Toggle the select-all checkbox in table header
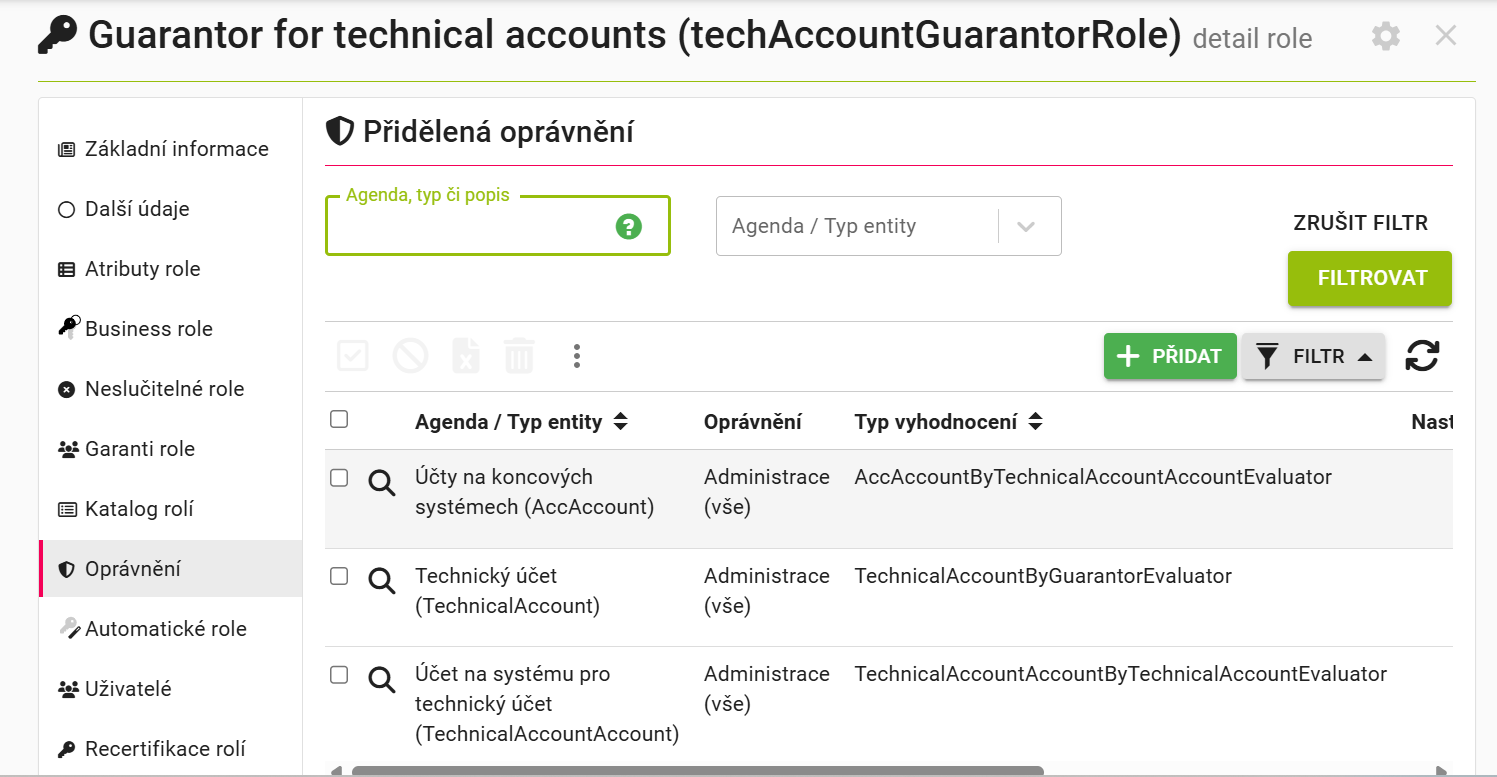 tap(339, 419)
